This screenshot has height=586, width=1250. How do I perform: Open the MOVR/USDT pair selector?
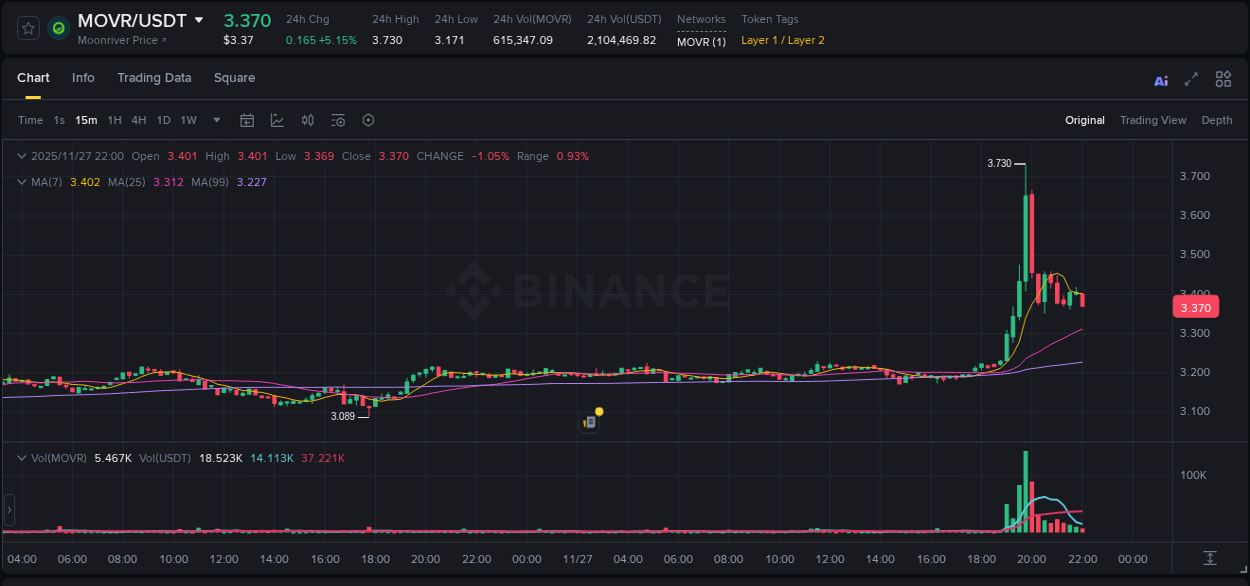tap(134, 19)
